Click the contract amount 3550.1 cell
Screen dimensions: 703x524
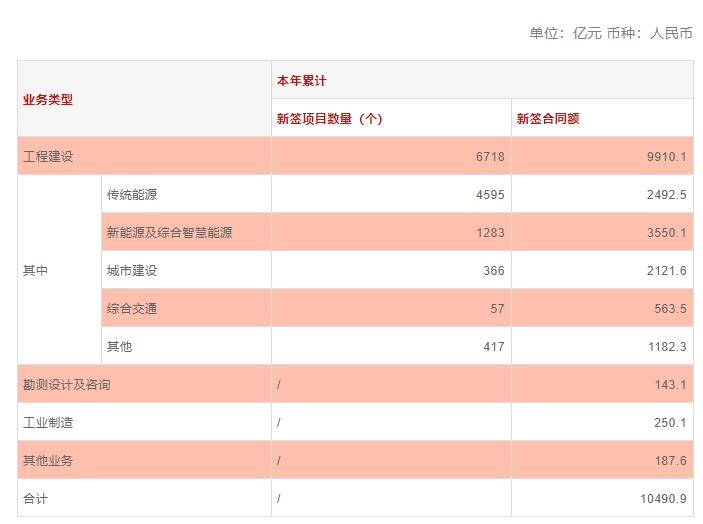coord(665,232)
